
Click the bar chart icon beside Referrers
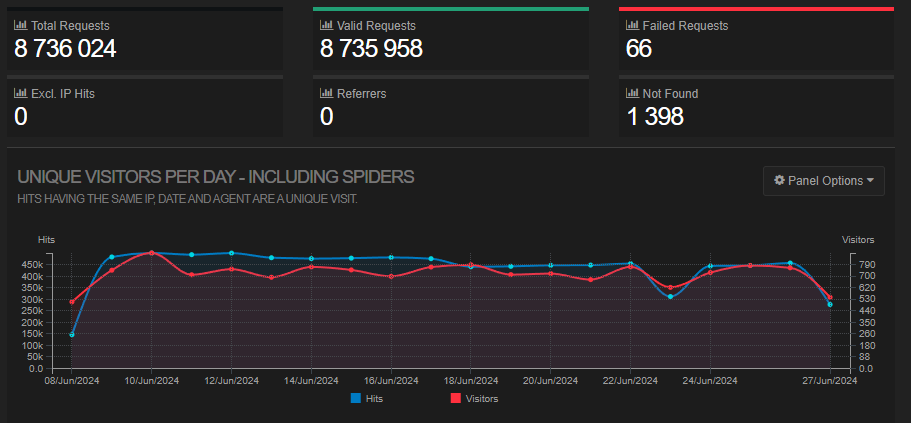click(x=327, y=94)
